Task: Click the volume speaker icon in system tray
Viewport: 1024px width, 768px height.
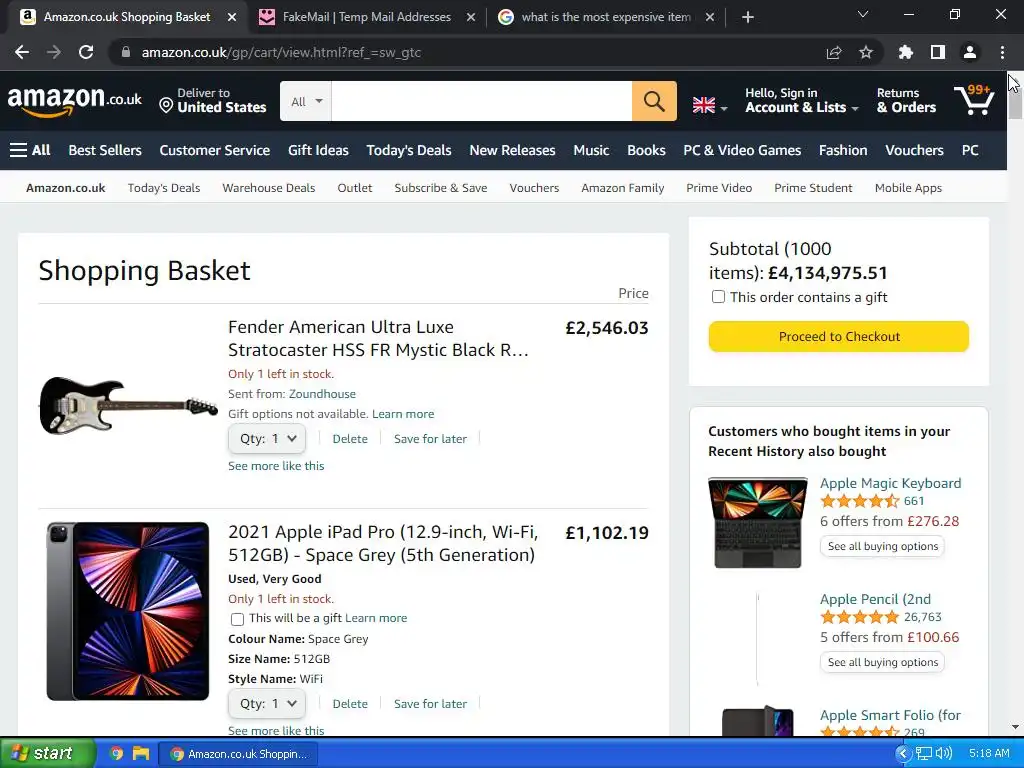Action: point(944,754)
